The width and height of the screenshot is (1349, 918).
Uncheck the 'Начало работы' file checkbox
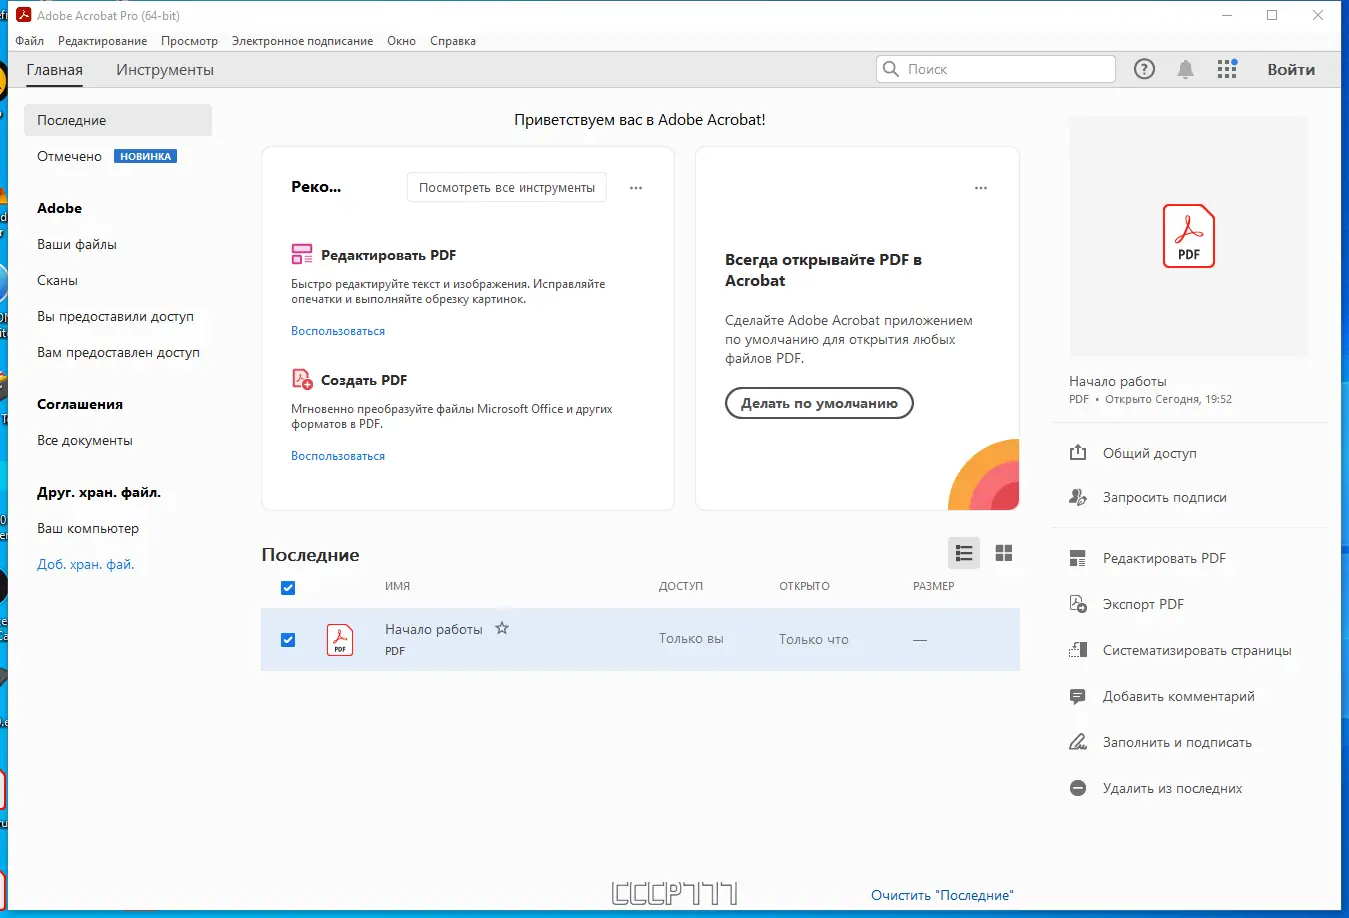click(x=288, y=640)
